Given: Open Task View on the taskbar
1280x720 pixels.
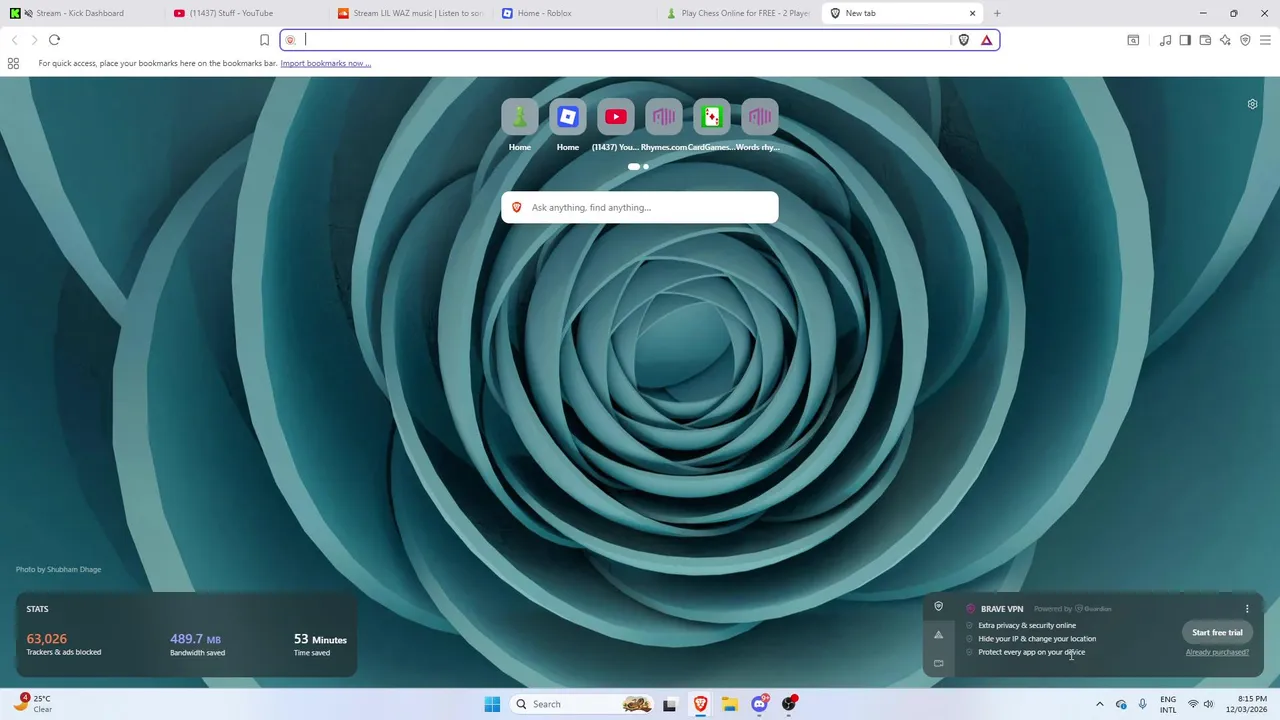Looking at the screenshot, I should tap(669, 704).
